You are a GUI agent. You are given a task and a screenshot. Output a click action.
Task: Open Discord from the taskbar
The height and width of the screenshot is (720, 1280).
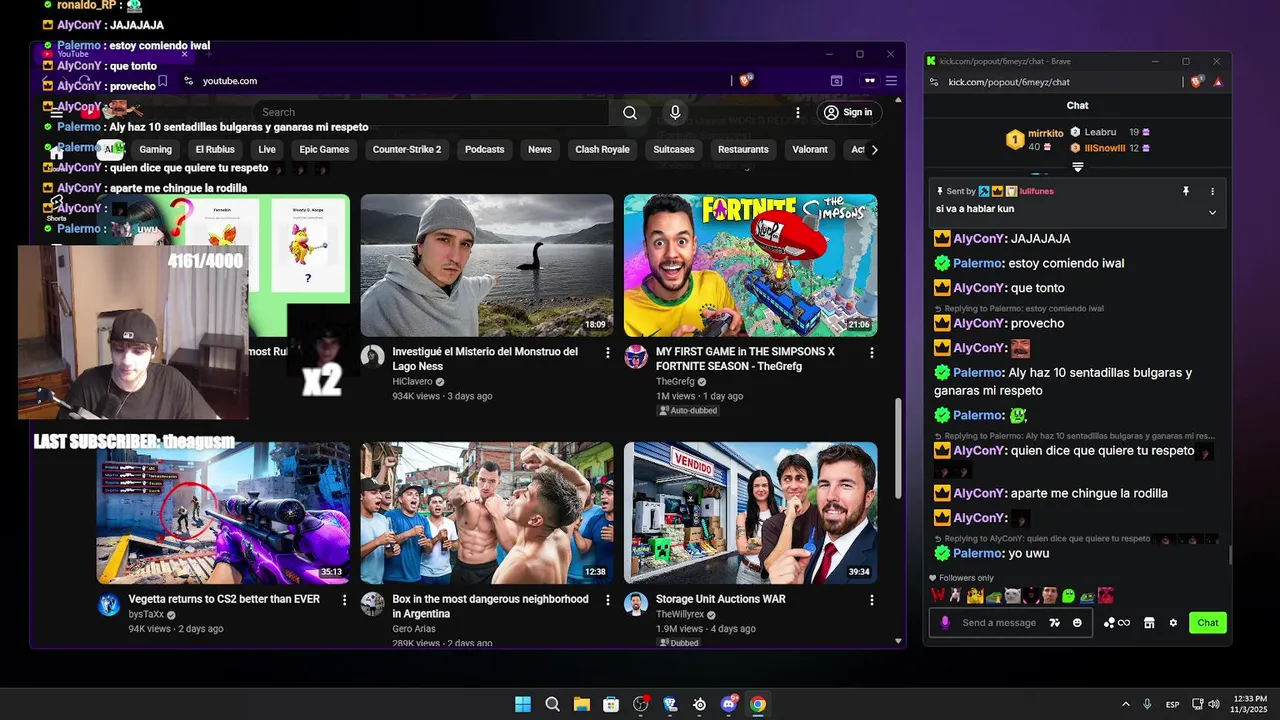click(729, 704)
